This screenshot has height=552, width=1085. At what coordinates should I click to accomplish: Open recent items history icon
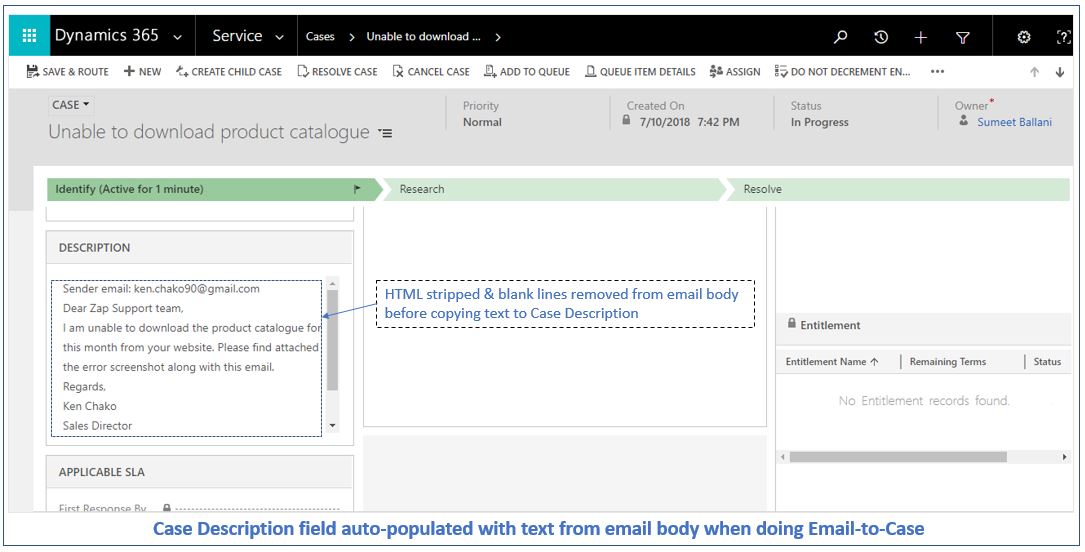881,37
